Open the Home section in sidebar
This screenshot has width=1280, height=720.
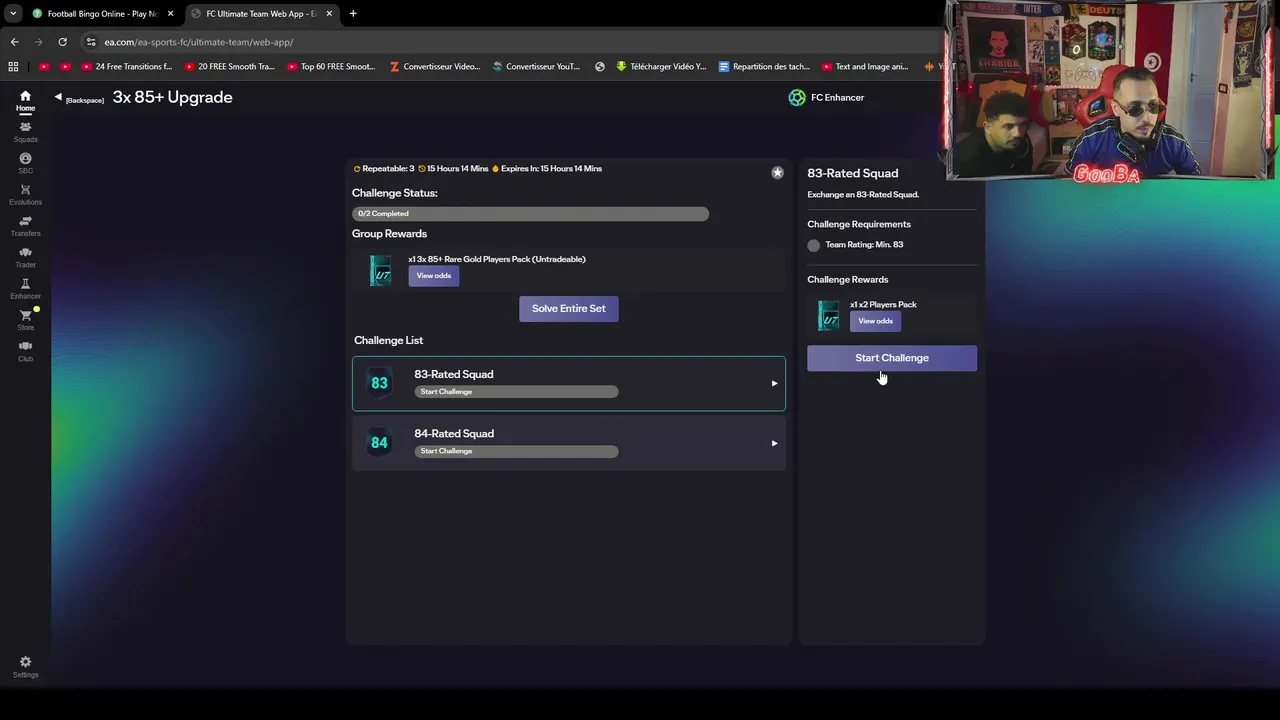tap(25, 101)
